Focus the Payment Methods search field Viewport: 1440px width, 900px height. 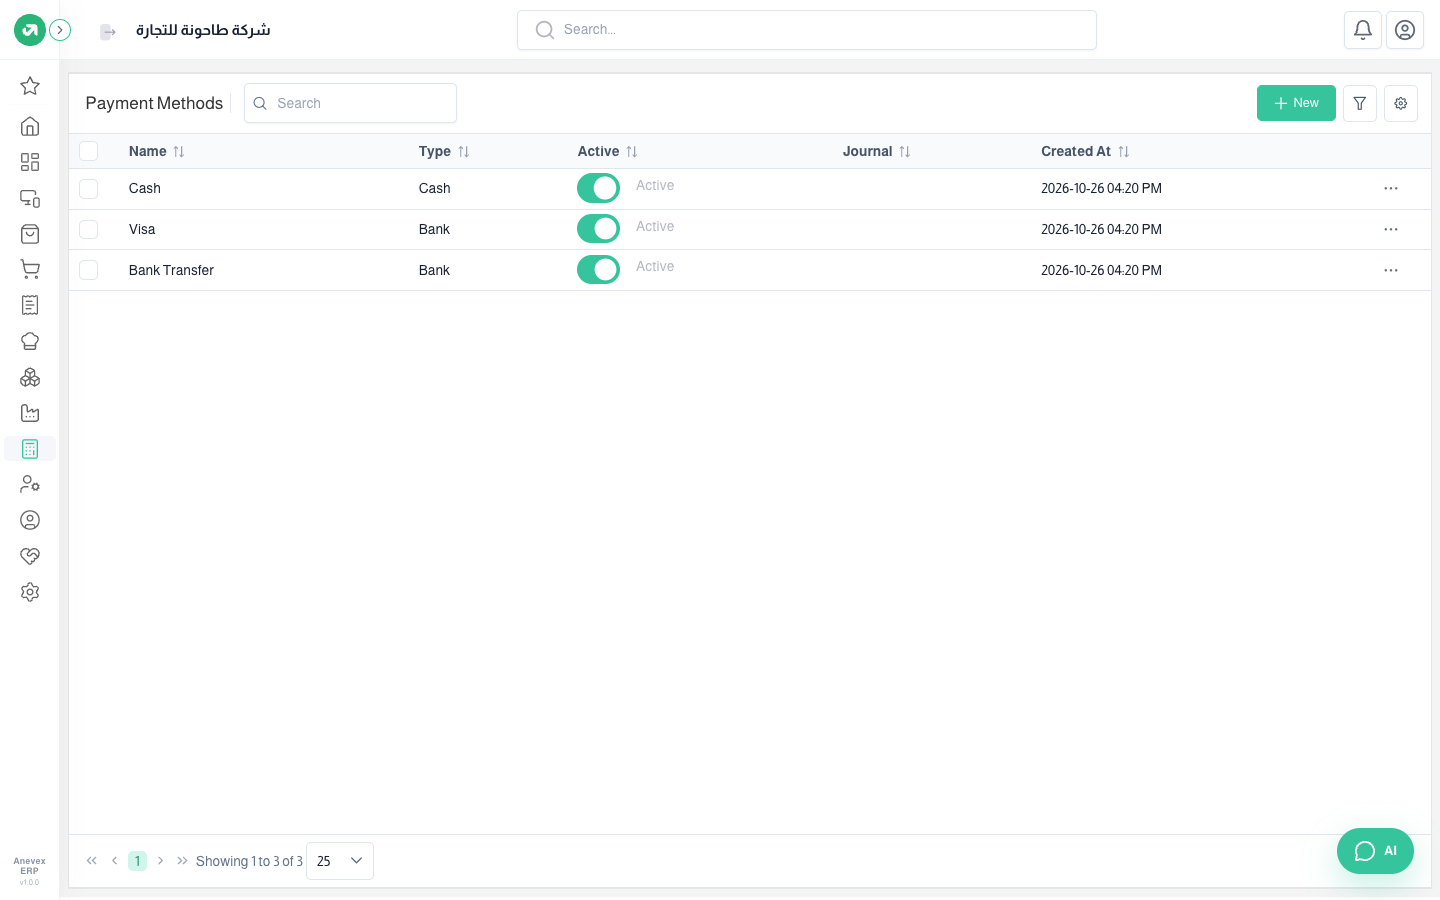350,103
